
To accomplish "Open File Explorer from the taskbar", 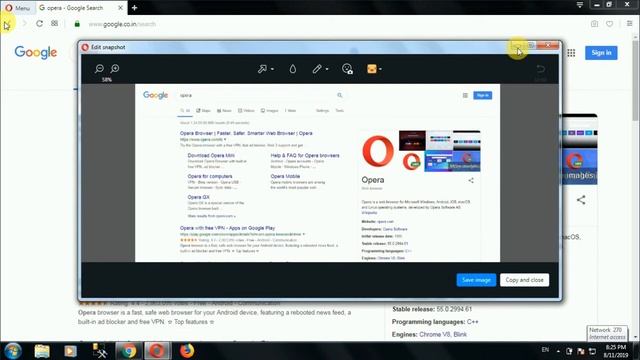I will (x=42, y=351).
